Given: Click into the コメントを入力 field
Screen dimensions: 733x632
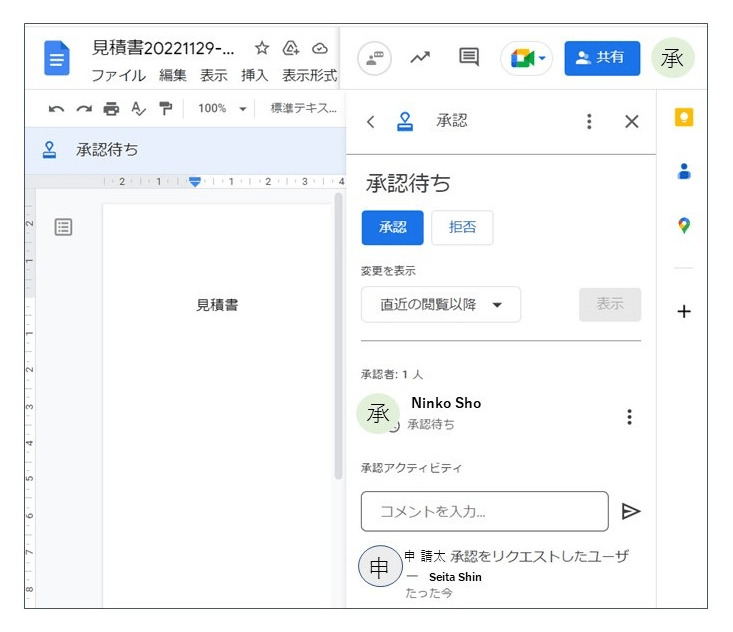Looking at the screenshot, I should pyautogui.click(x=485, y=511).
